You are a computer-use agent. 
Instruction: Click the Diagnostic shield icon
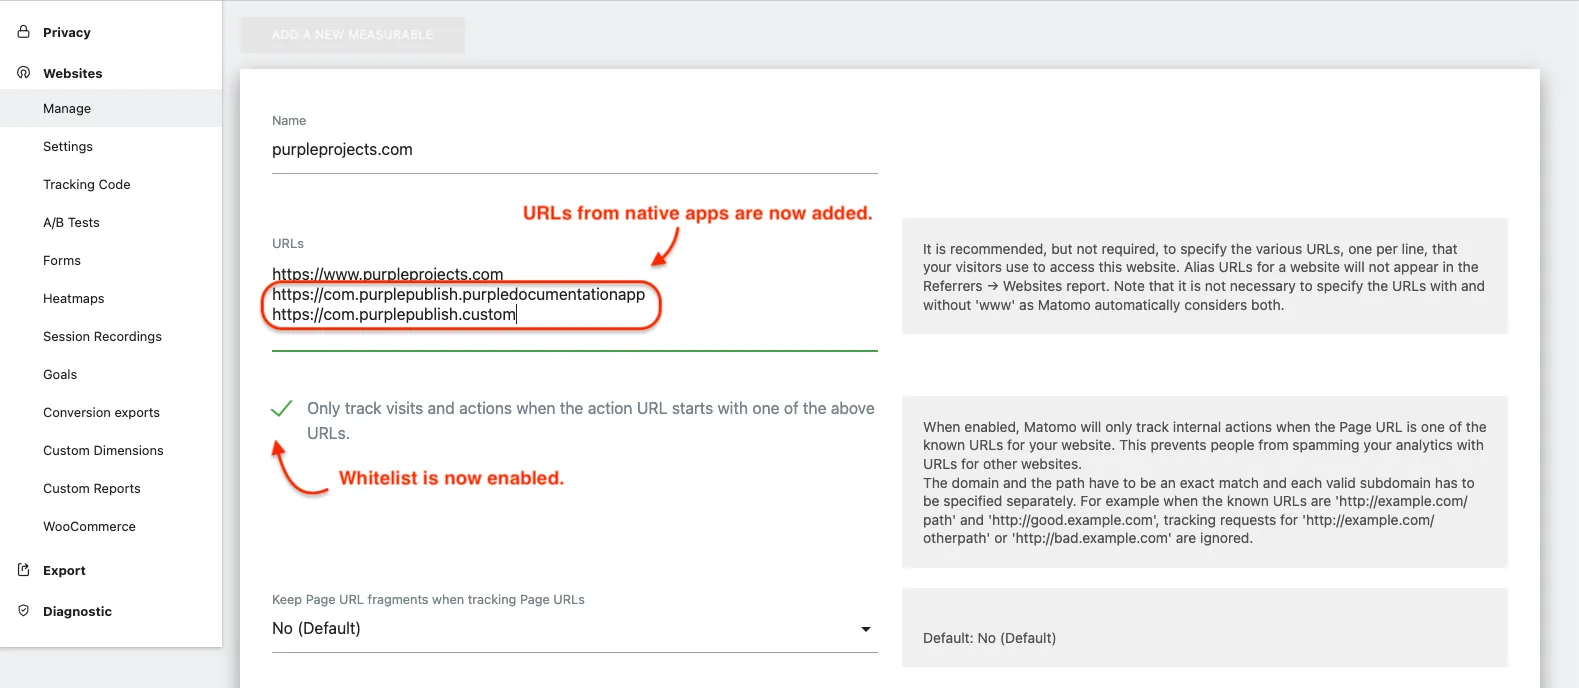[24, 611]
